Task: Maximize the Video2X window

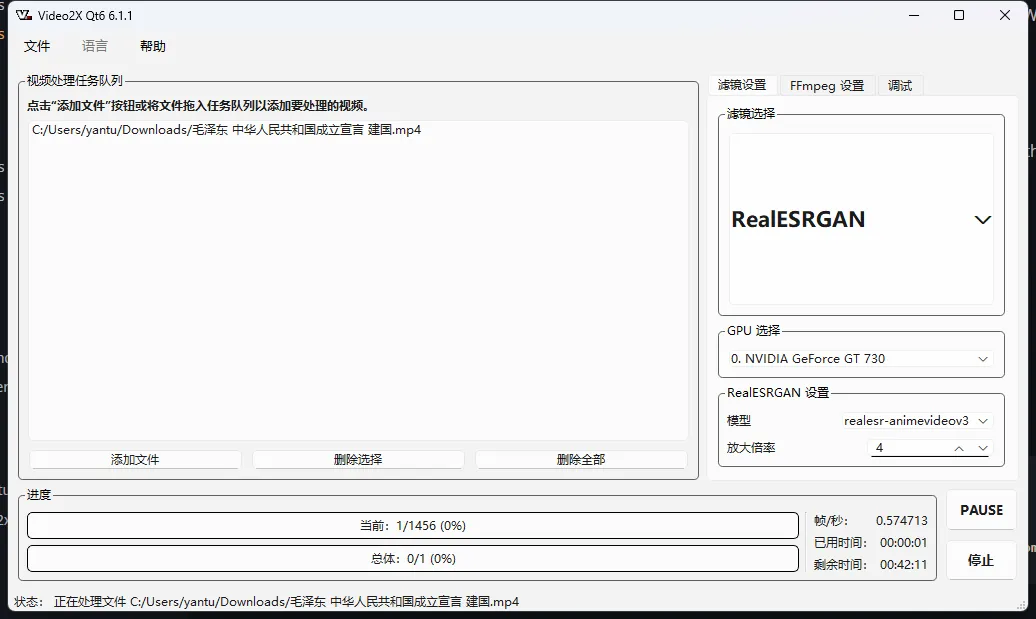Action: click(959, 15)
